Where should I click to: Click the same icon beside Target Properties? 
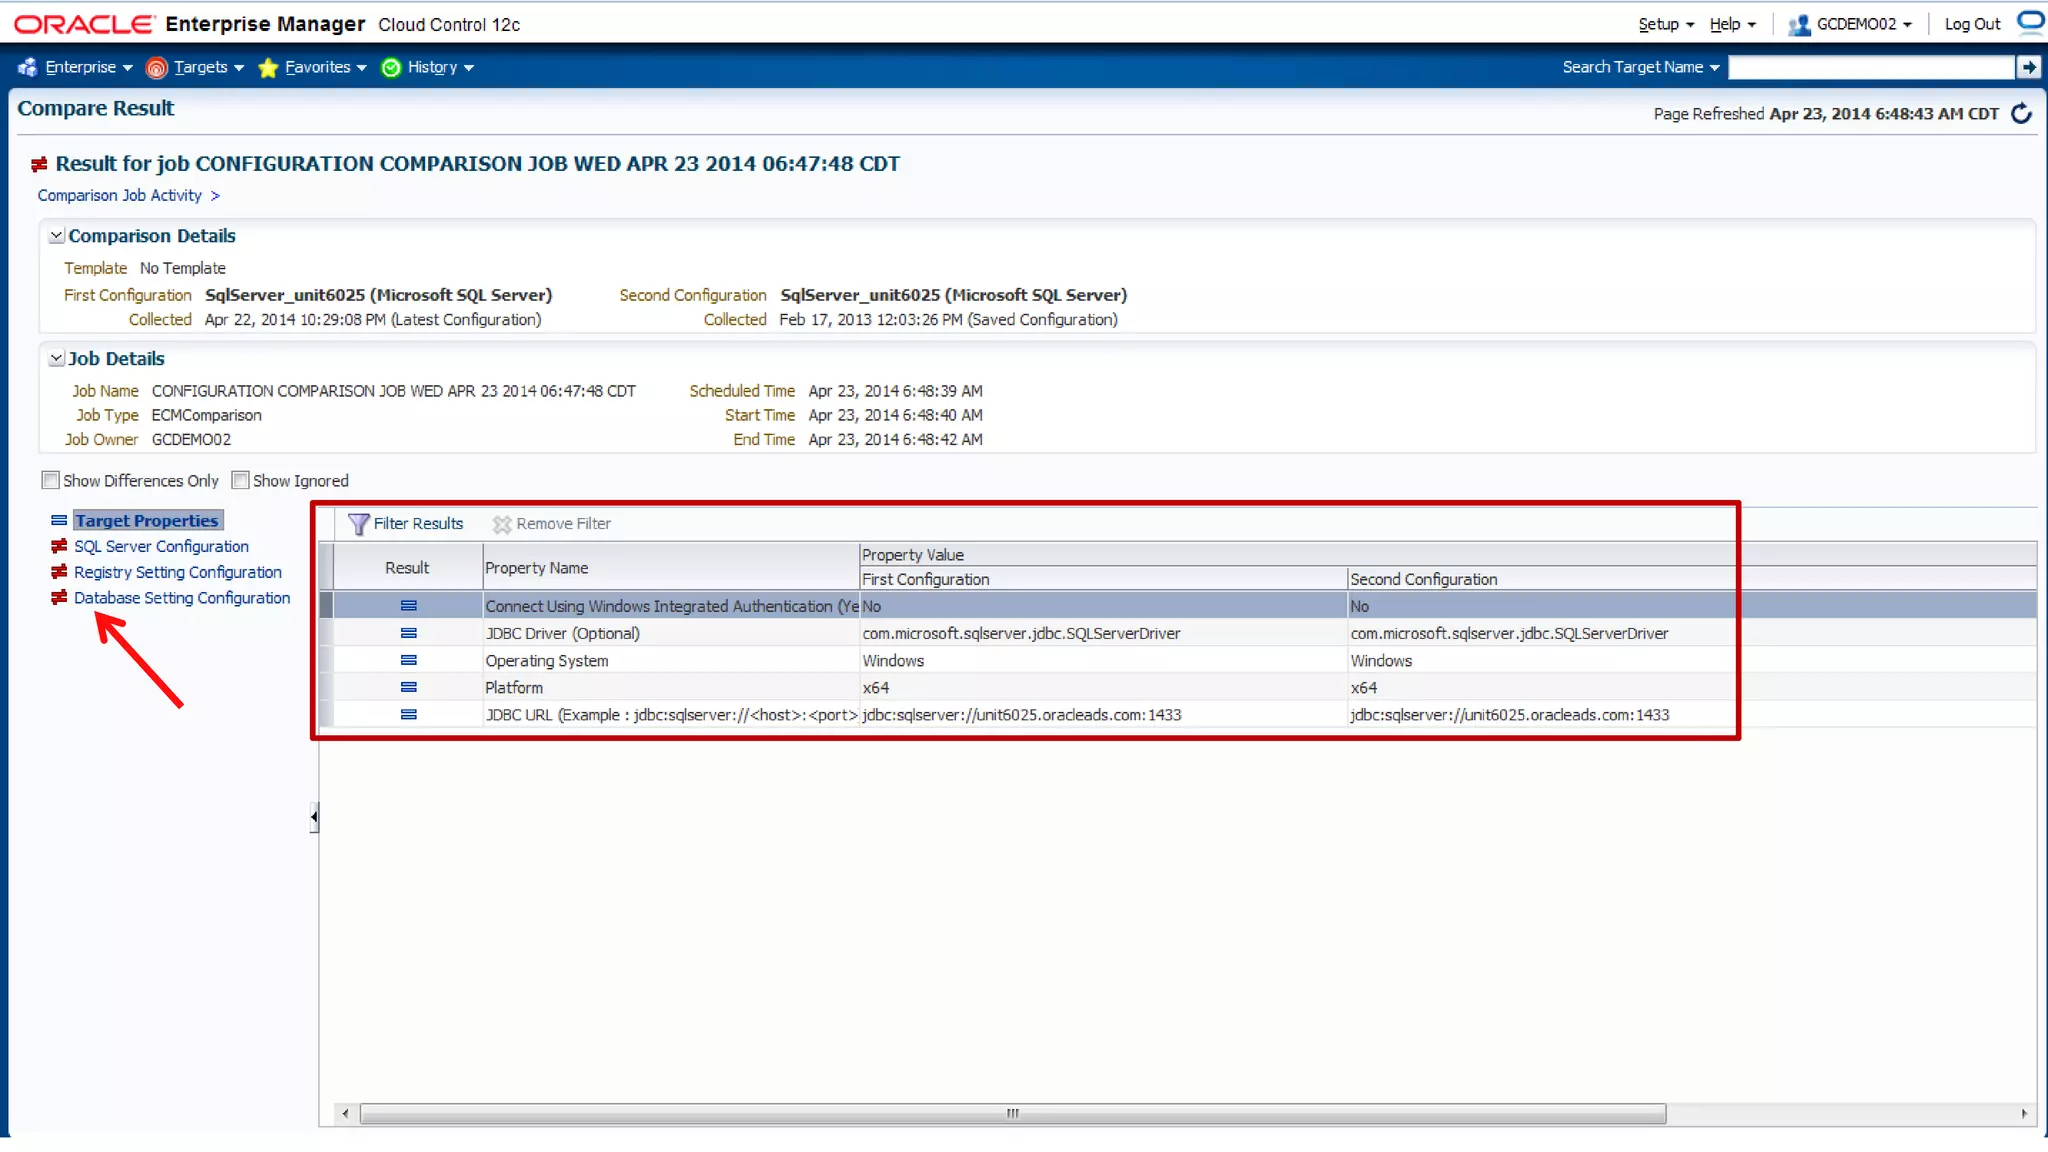(x=59, y=520)
